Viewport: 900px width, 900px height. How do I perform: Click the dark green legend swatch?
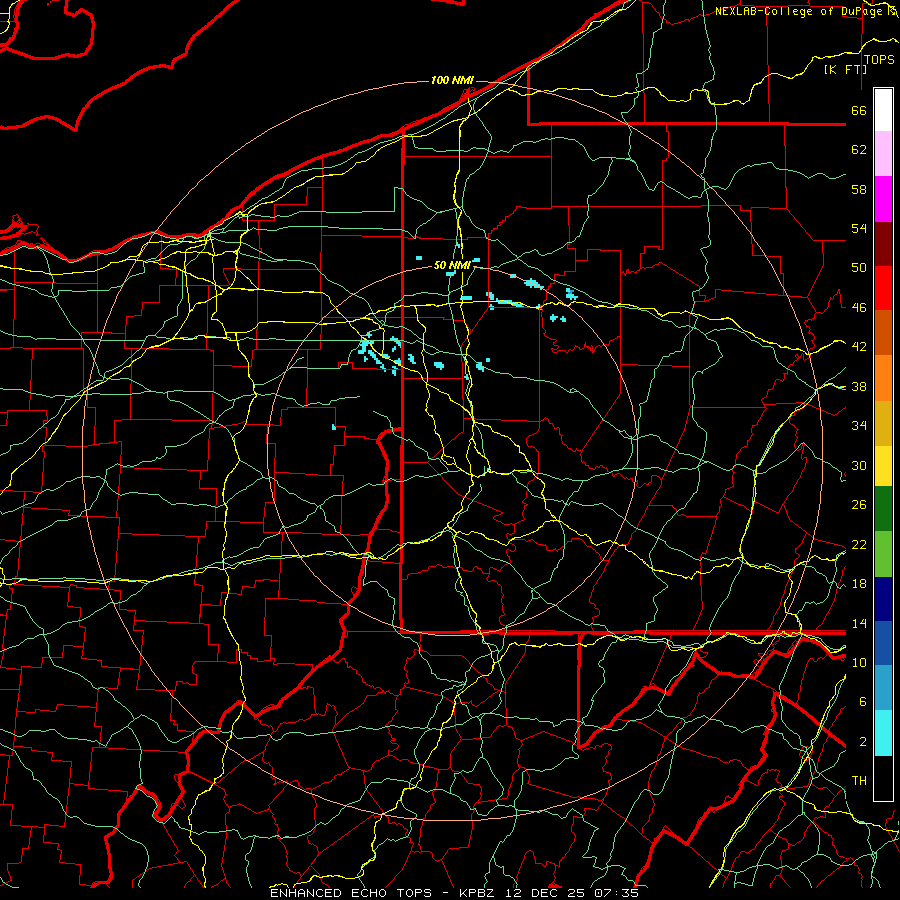(883, 509)
